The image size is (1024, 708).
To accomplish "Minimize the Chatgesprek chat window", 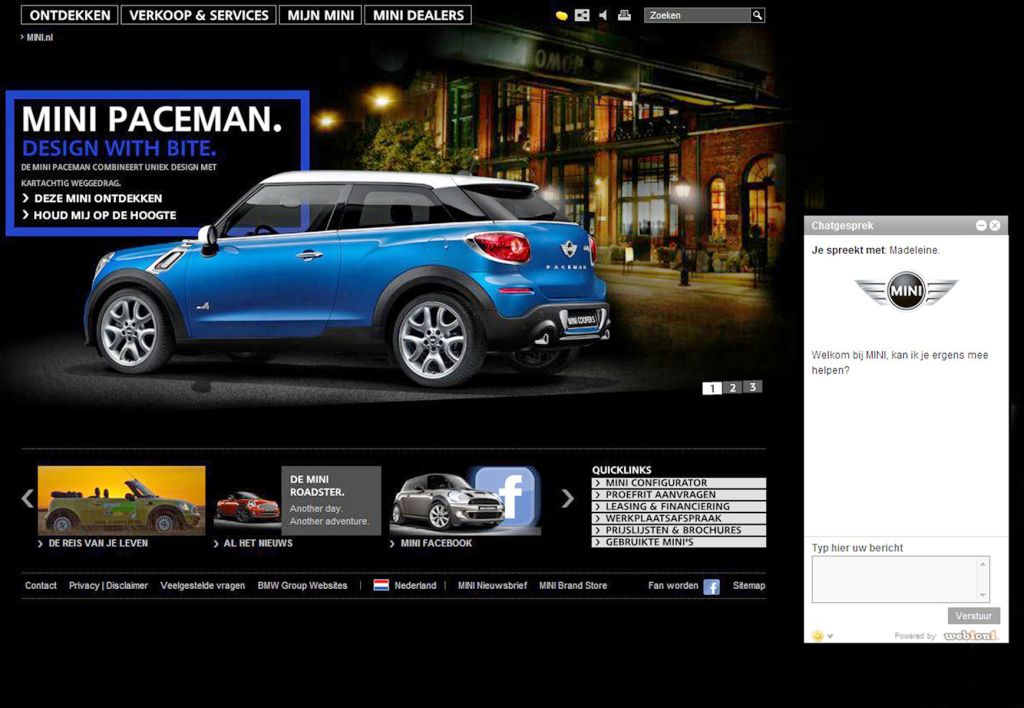I will click(x=981, y=226).
